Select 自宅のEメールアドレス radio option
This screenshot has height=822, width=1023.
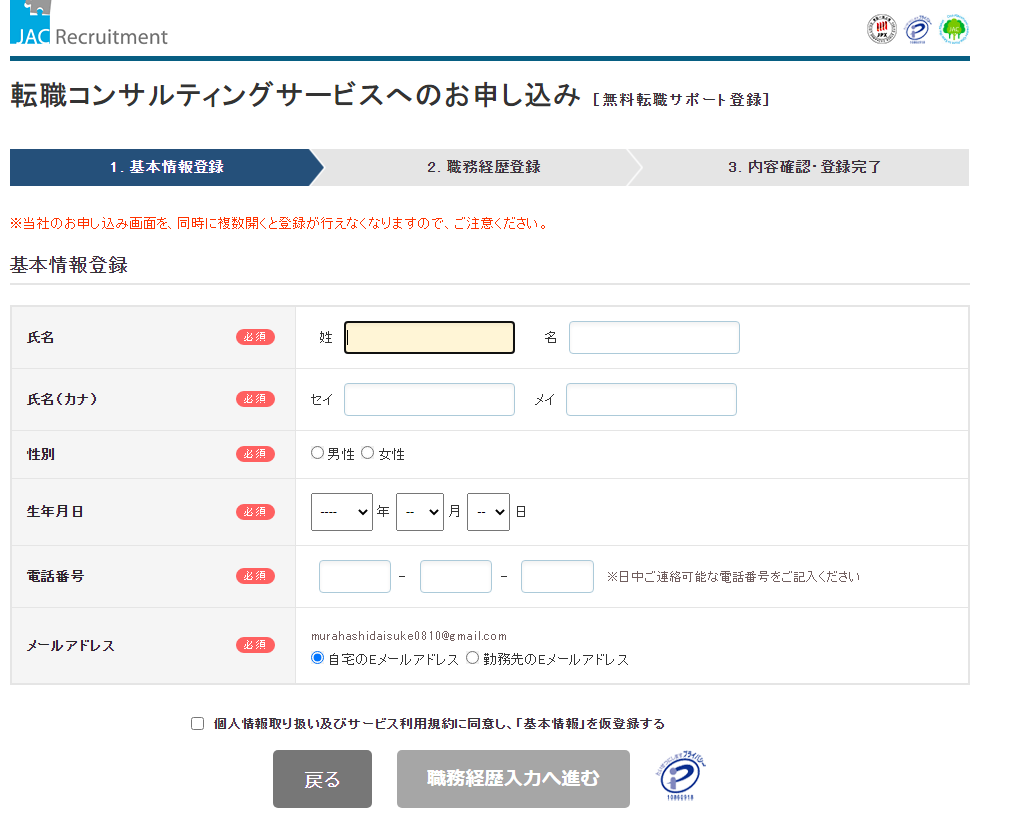click(x=318, y=658)
